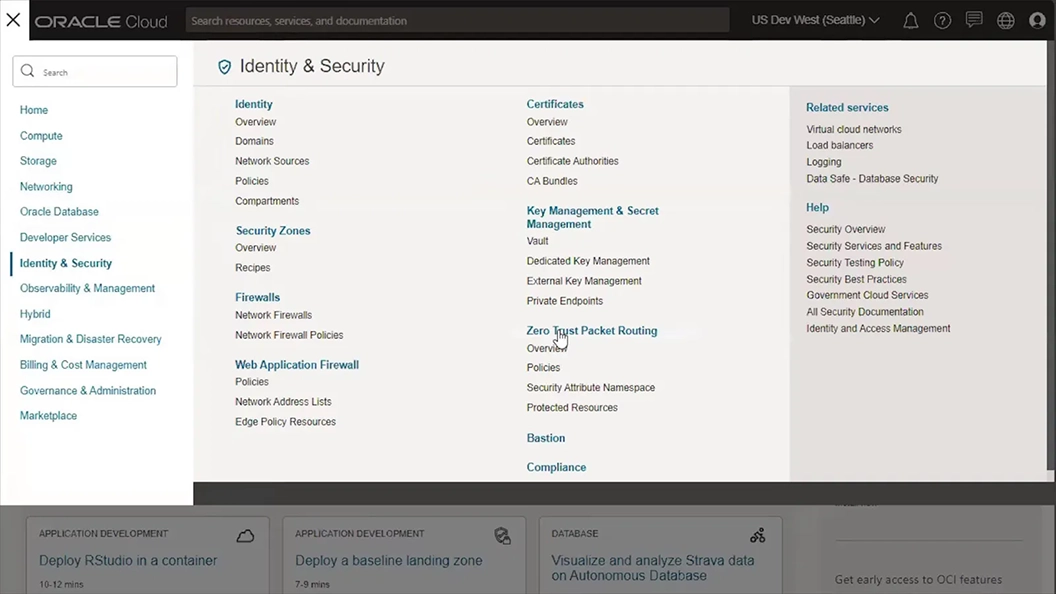Click cloud icon on RStudio card
Viewport: 1056px width, 594px height.
tap(245, 536)
